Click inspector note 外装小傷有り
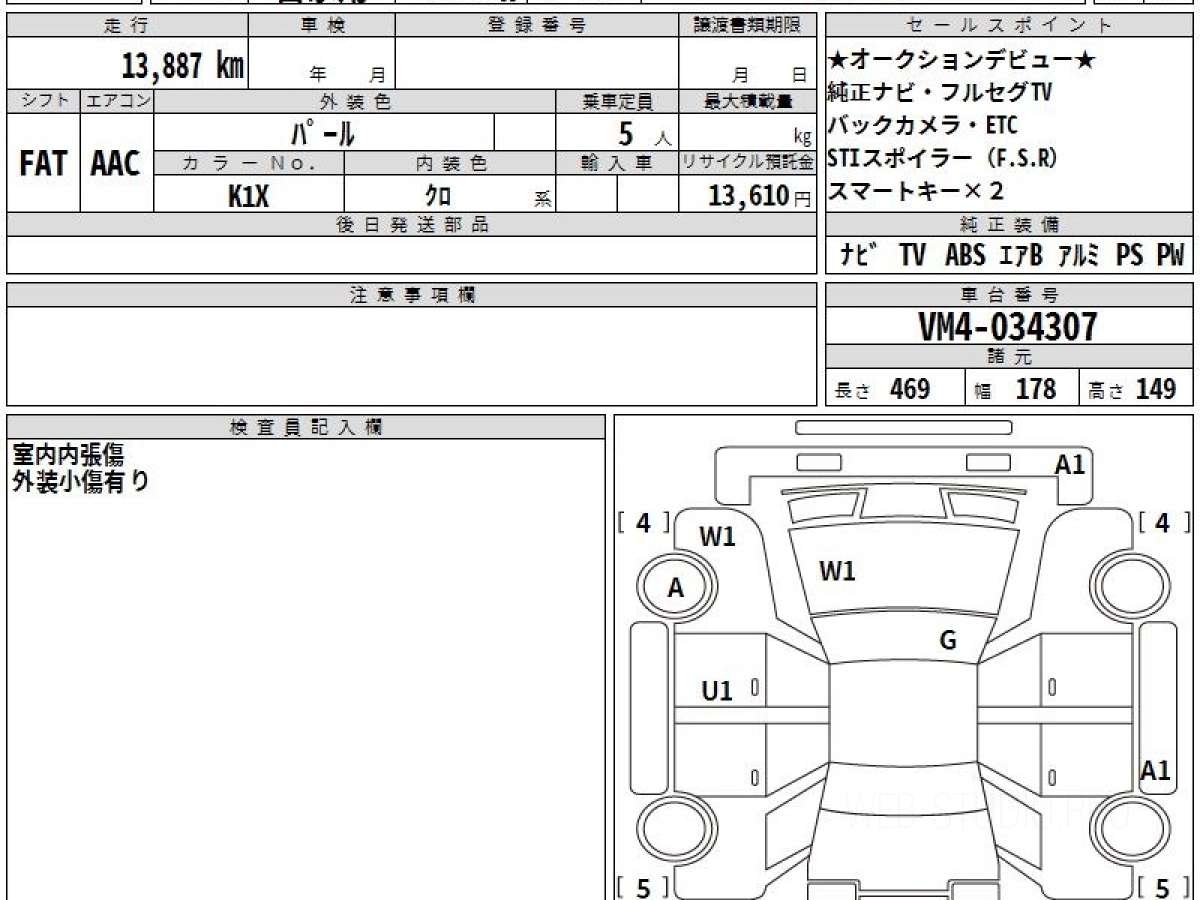This screenshot has height=900, width=1200. pyautogui.click(x=81, y=481)
